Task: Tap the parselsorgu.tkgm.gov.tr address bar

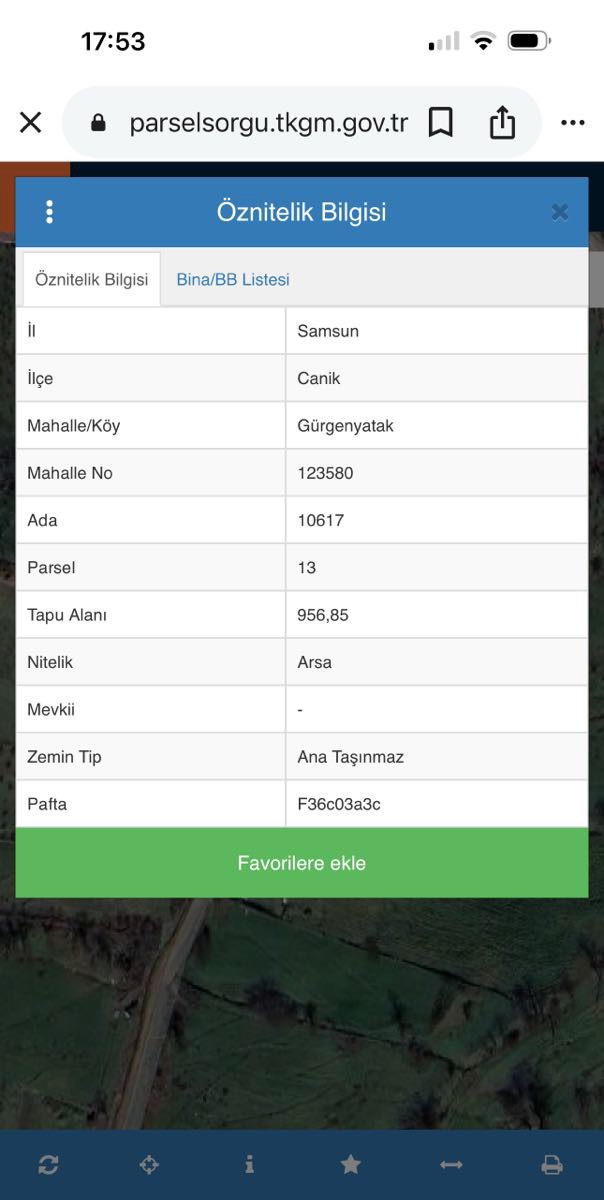Action: [268, 123]
